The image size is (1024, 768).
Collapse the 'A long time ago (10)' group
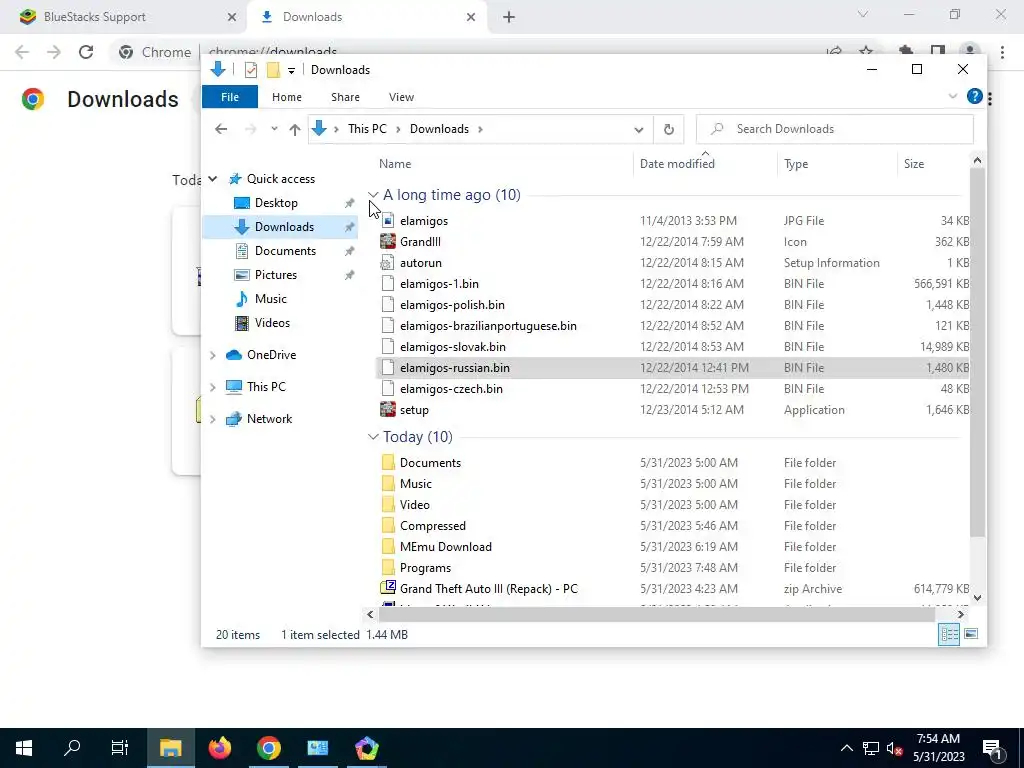click(x=373, y=195)
